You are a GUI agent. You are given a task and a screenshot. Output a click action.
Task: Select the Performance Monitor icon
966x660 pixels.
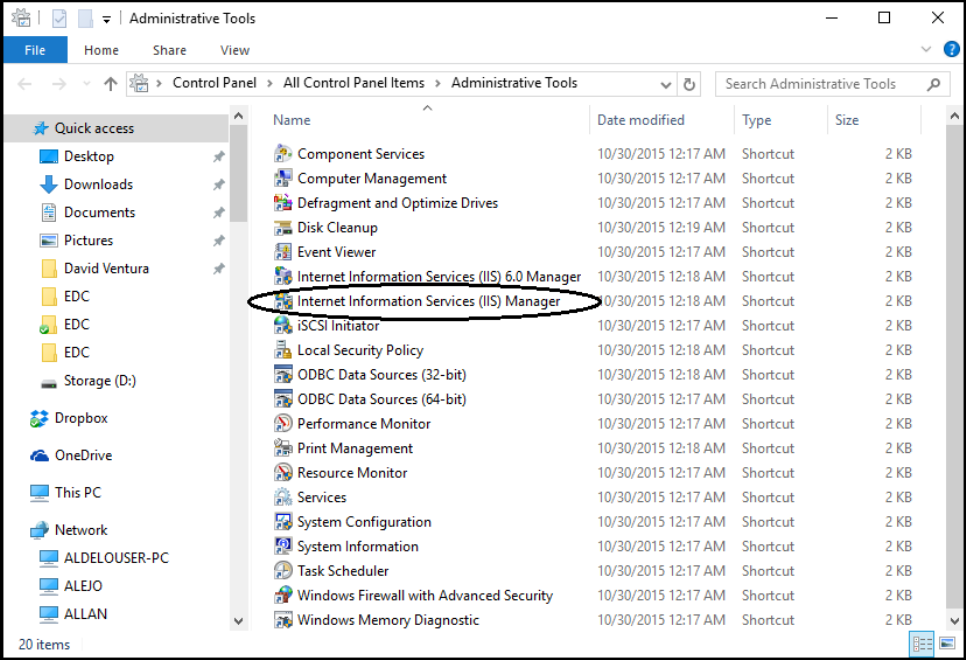coord(283,423)
